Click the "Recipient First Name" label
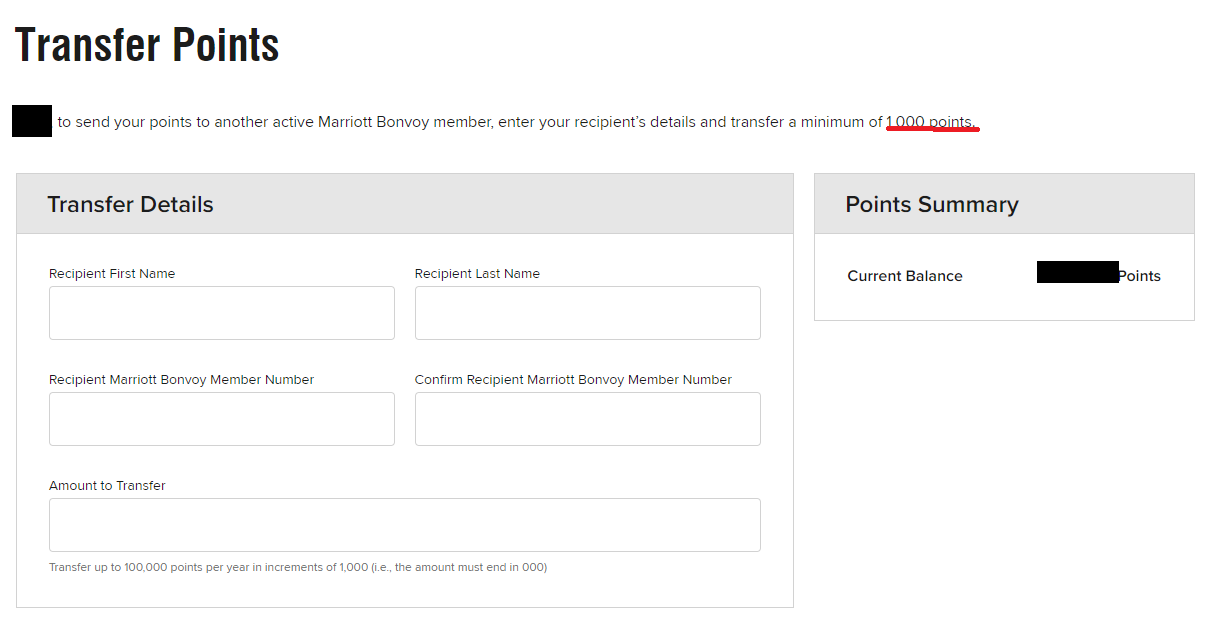 pyautogui.click(x=112, y=274)
